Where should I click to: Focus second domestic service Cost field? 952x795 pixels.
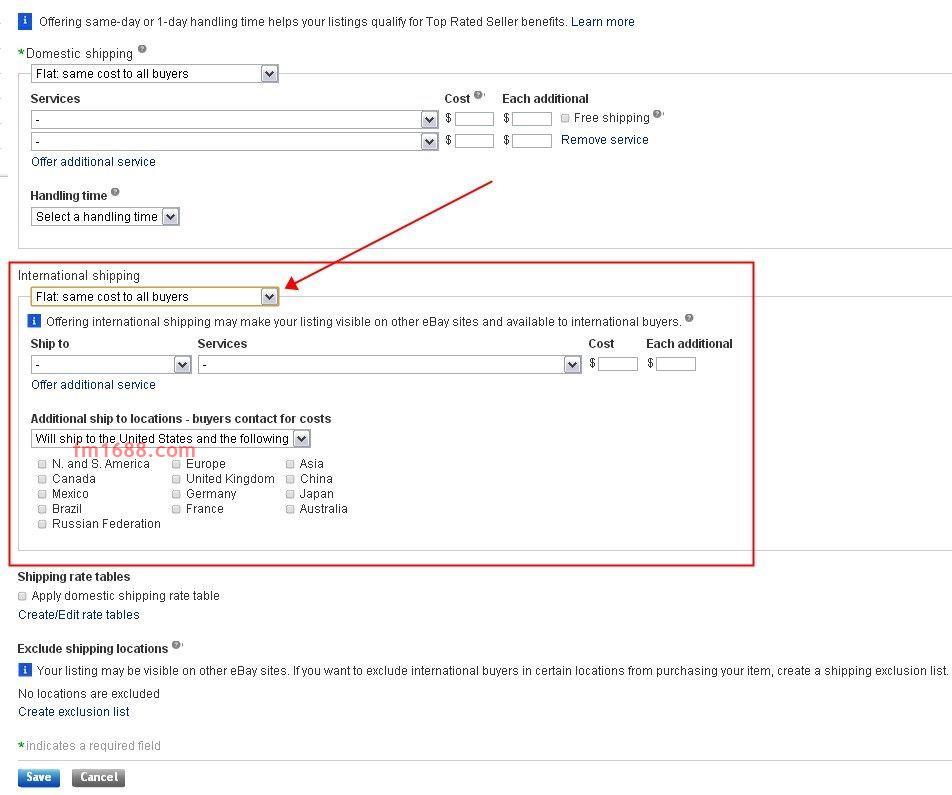[x=474, y=141]
